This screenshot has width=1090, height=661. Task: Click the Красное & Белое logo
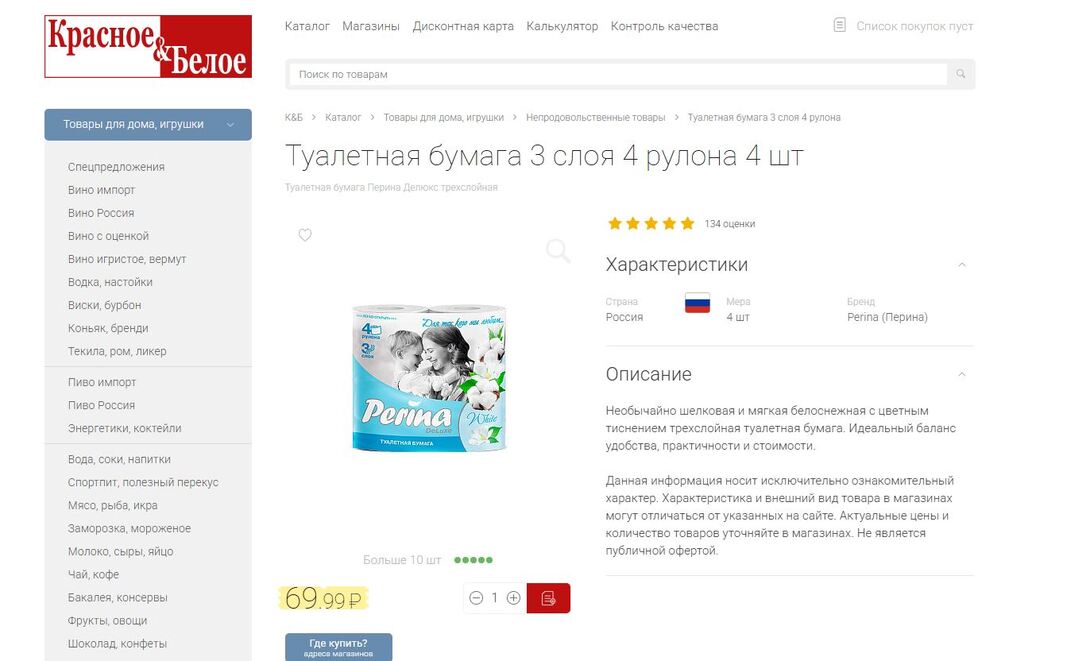pyautogui.click(x=148, y=47)
